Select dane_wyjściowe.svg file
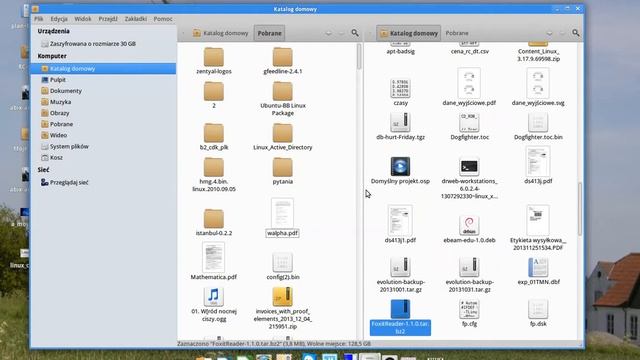Screen dimensions: 640x360 [538, 83]
